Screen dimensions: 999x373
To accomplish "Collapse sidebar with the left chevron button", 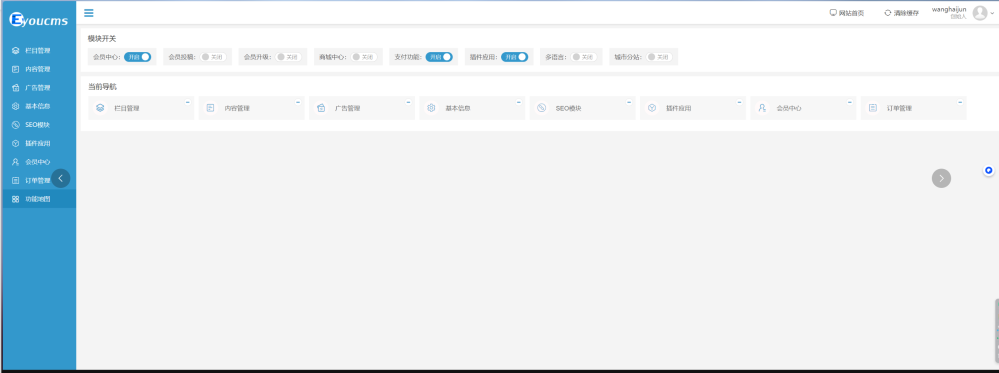I will pos(61,179).
